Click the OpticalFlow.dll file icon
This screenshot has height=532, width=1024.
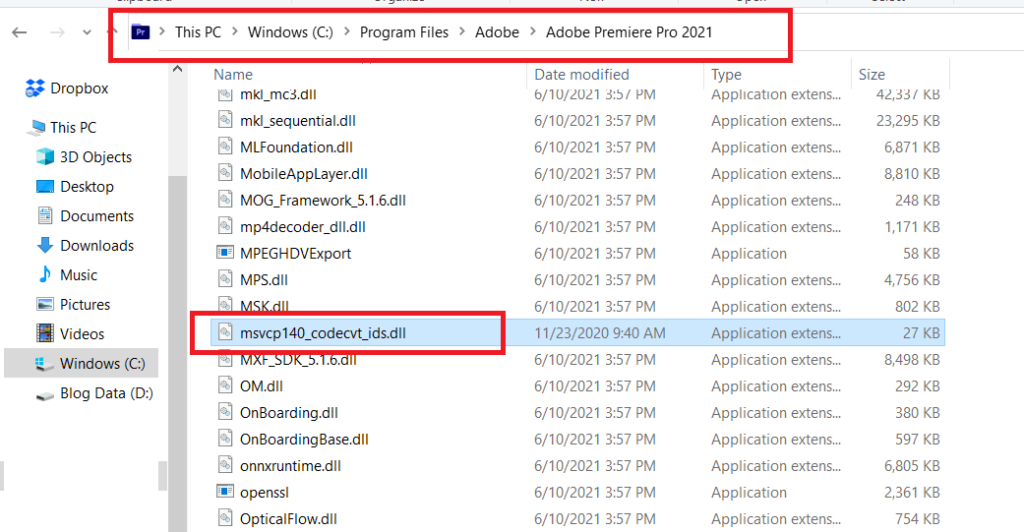pyautogui.click(x=225, y=518)
